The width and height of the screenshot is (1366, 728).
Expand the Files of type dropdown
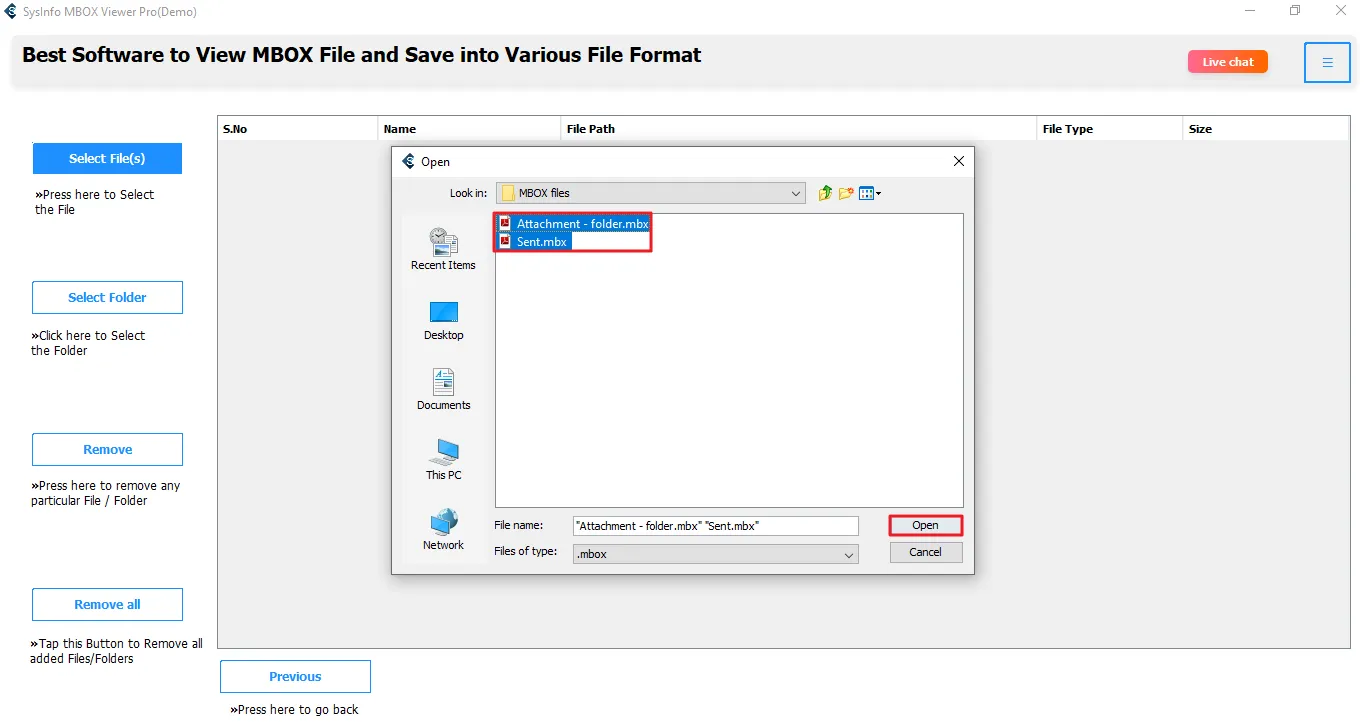coord(849,554)
